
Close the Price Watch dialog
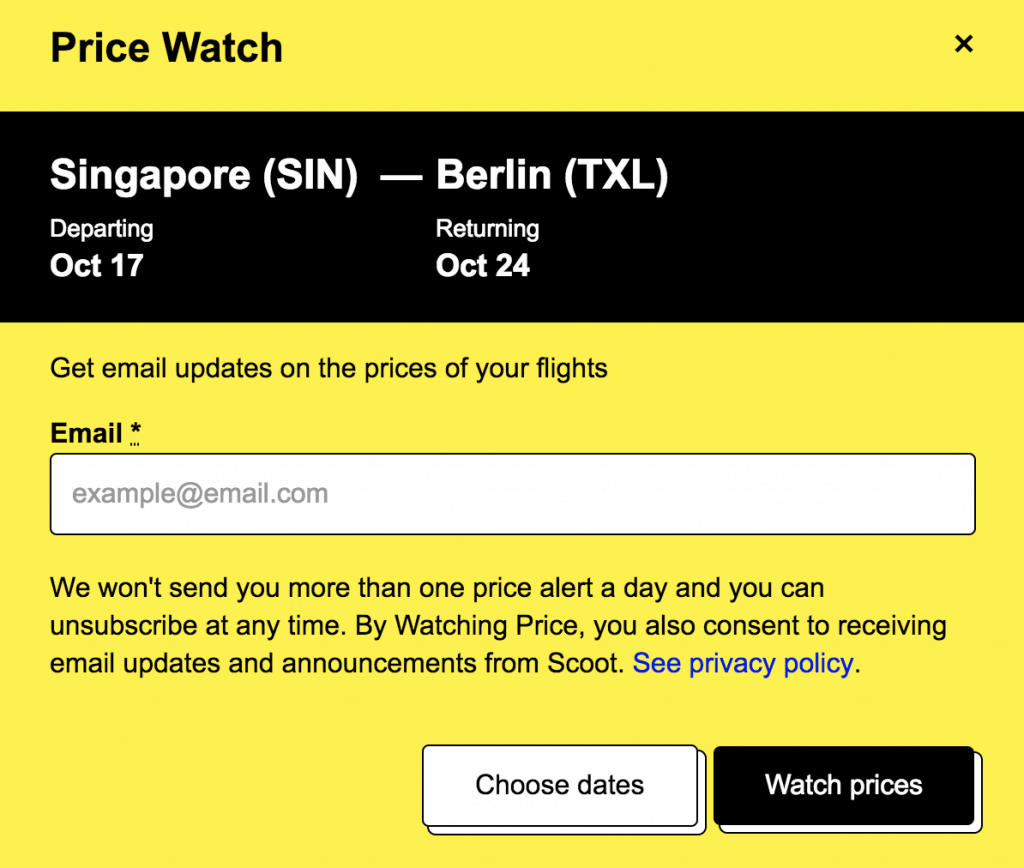(x=963, y=44)
